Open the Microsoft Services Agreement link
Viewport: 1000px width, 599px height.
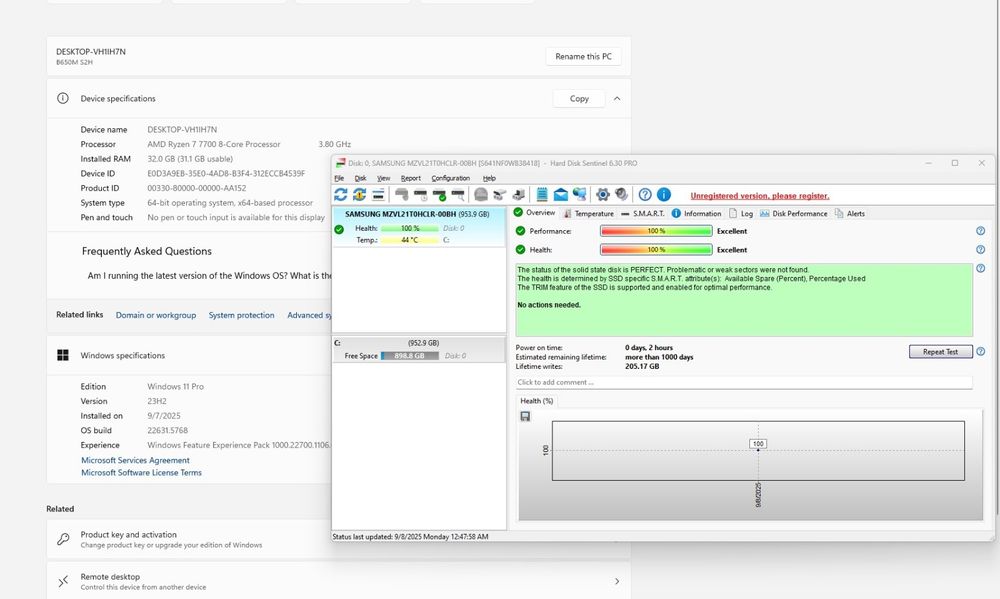[135, 460]
